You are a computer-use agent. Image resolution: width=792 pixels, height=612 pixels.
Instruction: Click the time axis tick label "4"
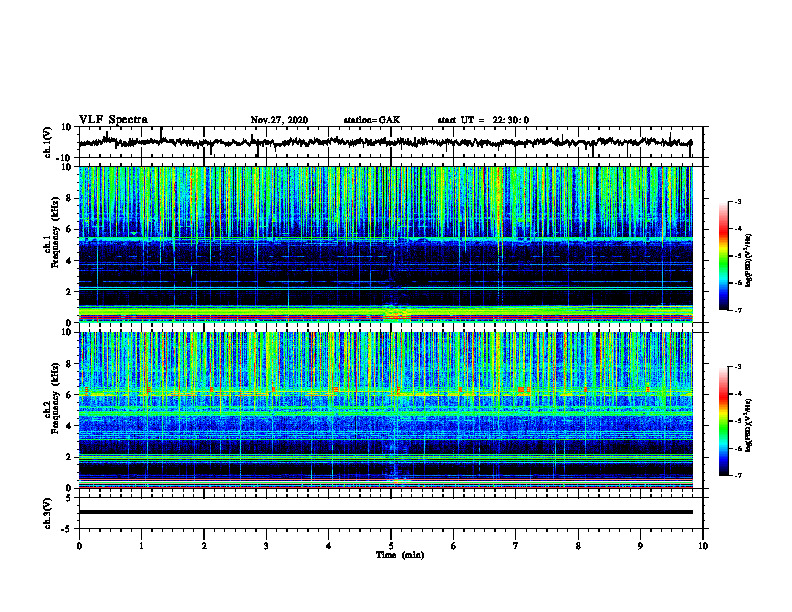[x=329, y=546]
